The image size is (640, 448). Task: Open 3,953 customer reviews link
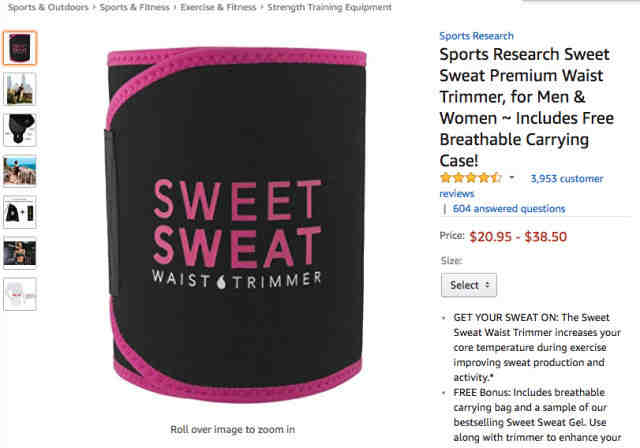point(521,186)
